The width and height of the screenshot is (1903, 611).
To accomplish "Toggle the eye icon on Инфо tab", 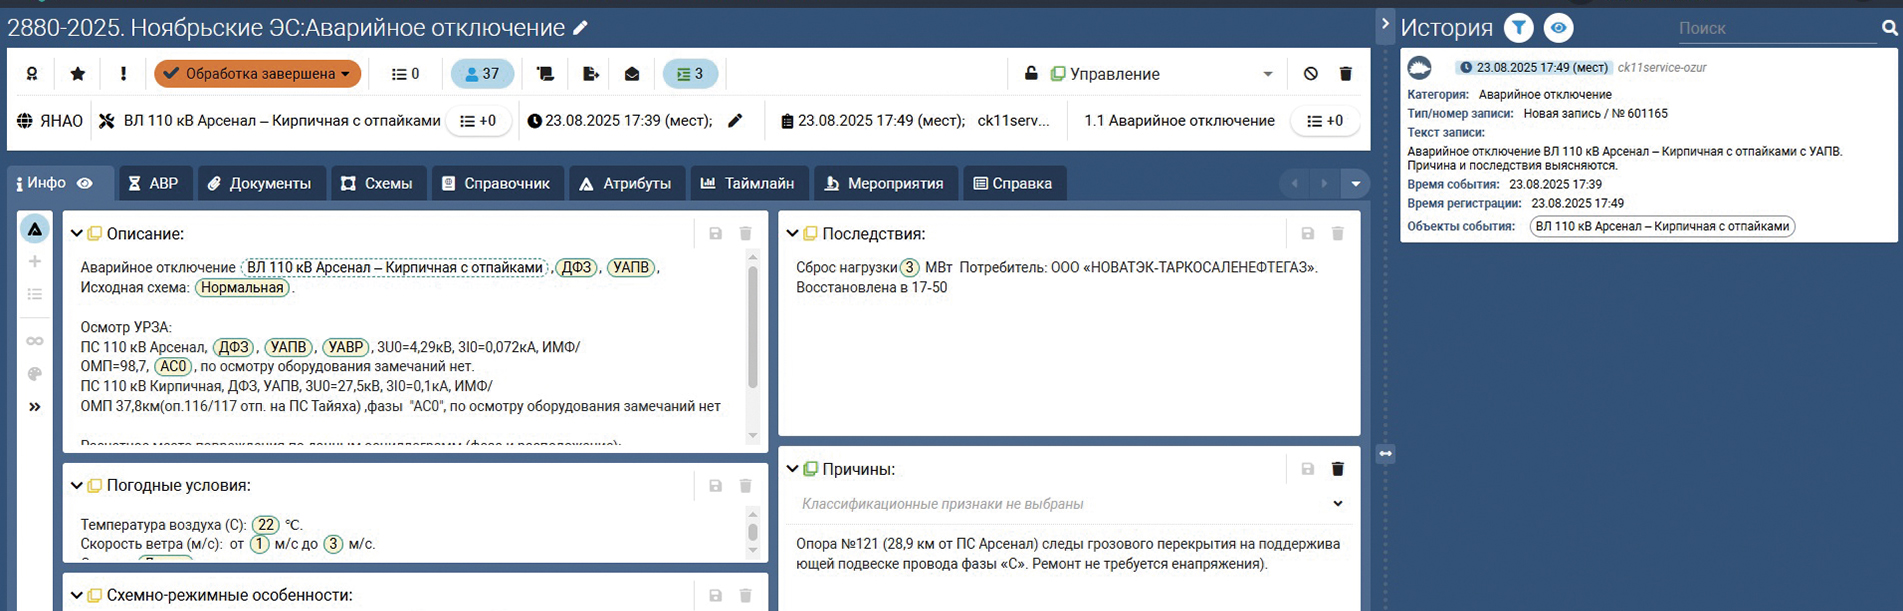I will click(x=85, y=183).
